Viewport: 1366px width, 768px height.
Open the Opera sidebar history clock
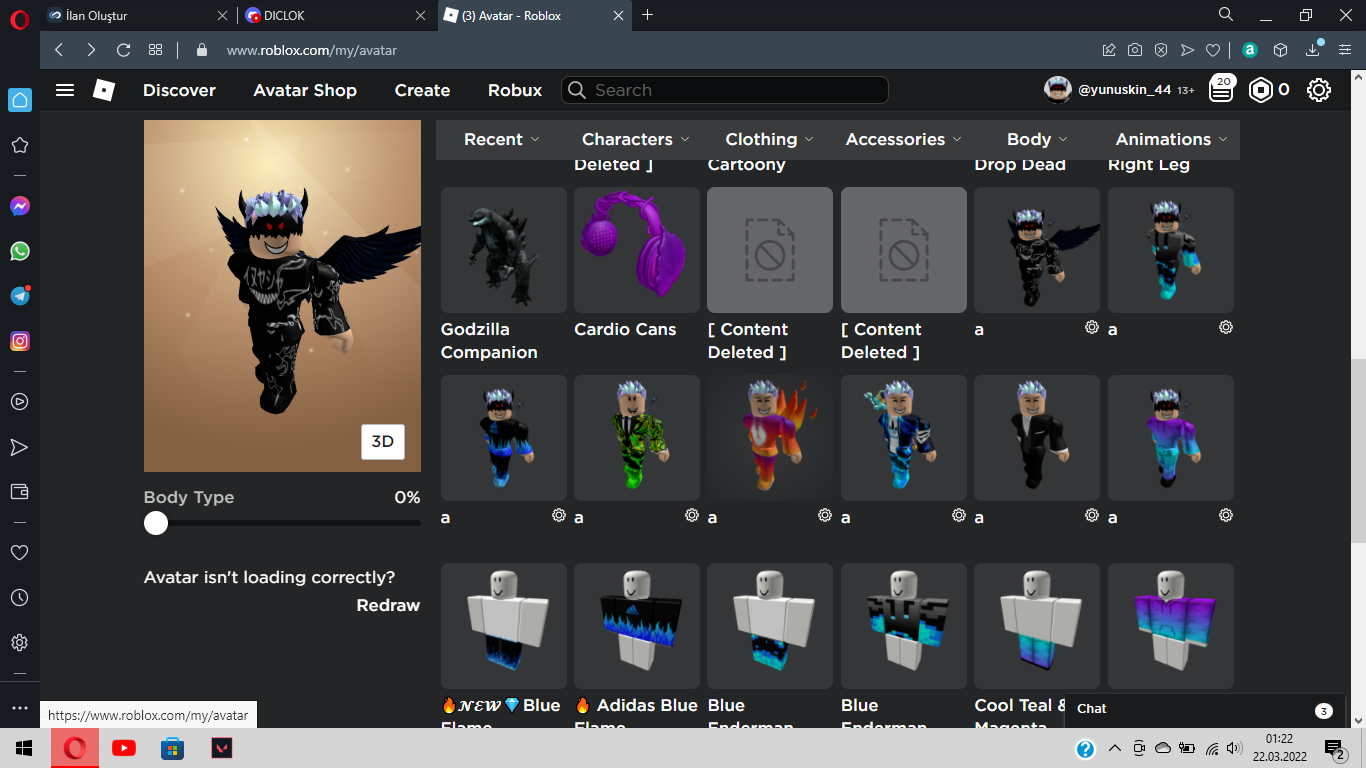(20, 597)
